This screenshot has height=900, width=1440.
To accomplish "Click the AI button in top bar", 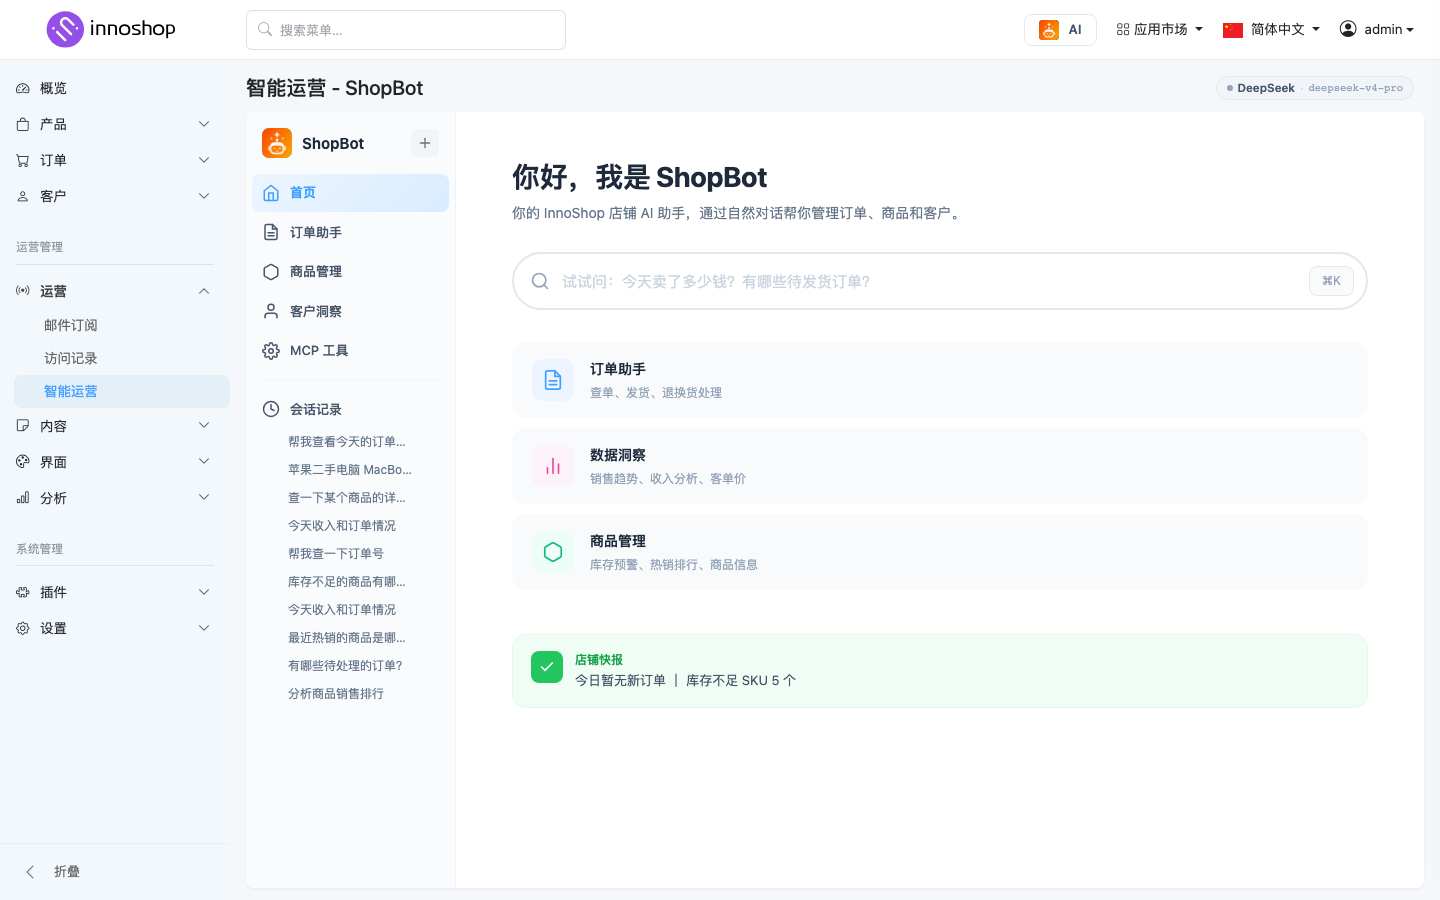I will tap(1060, 30).
